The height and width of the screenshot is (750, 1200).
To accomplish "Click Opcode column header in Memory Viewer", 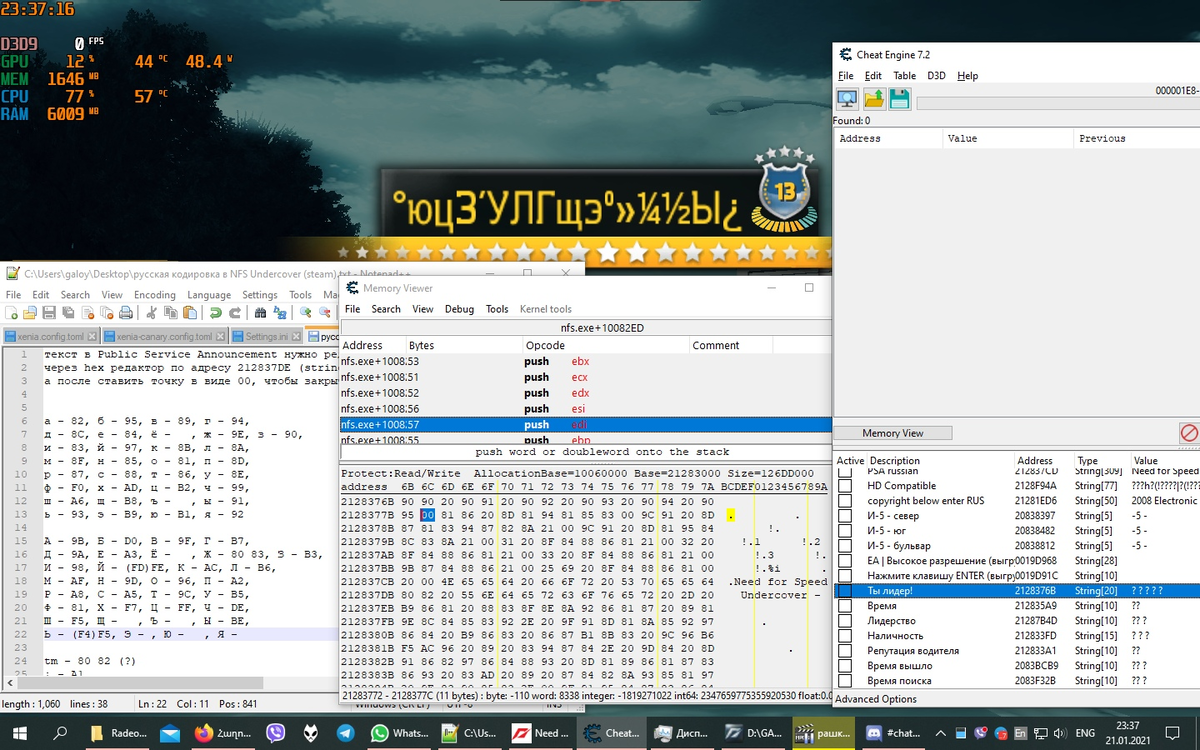I will (x=606, y=345).
